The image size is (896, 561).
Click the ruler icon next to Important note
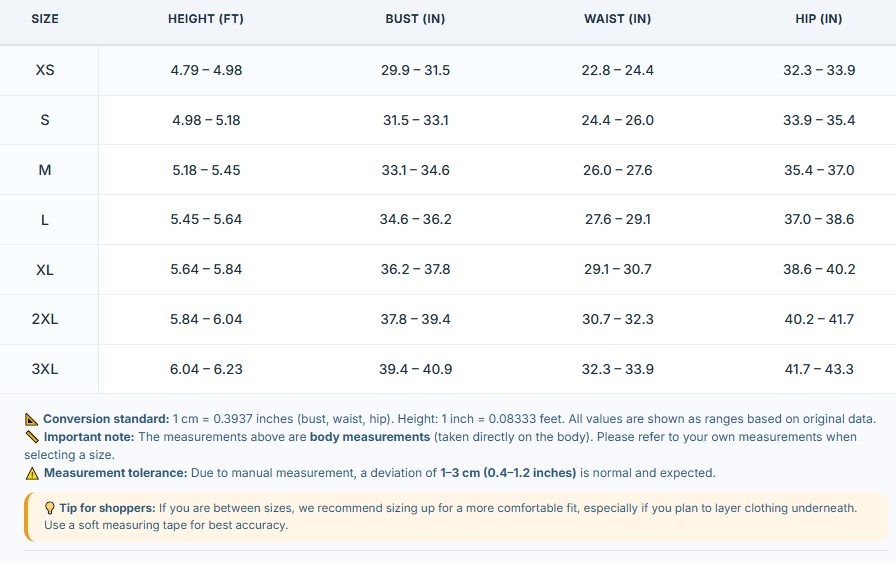[33, 437]
